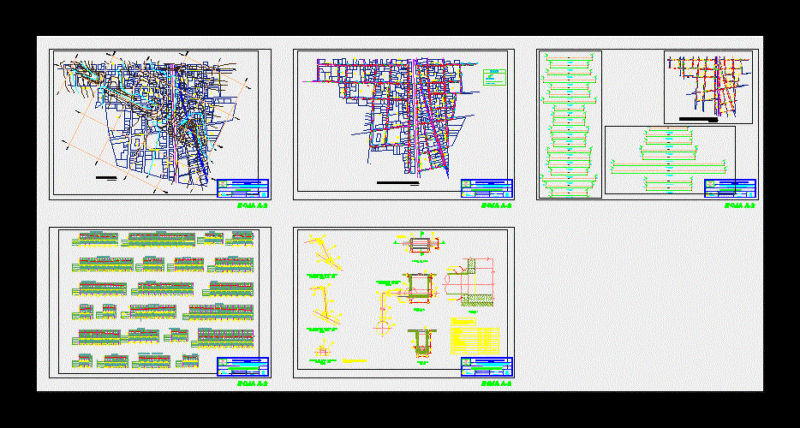Click green sheet label under top-right sheet
The height and width of the screenshot is (428, 800).
click(740, 206)
